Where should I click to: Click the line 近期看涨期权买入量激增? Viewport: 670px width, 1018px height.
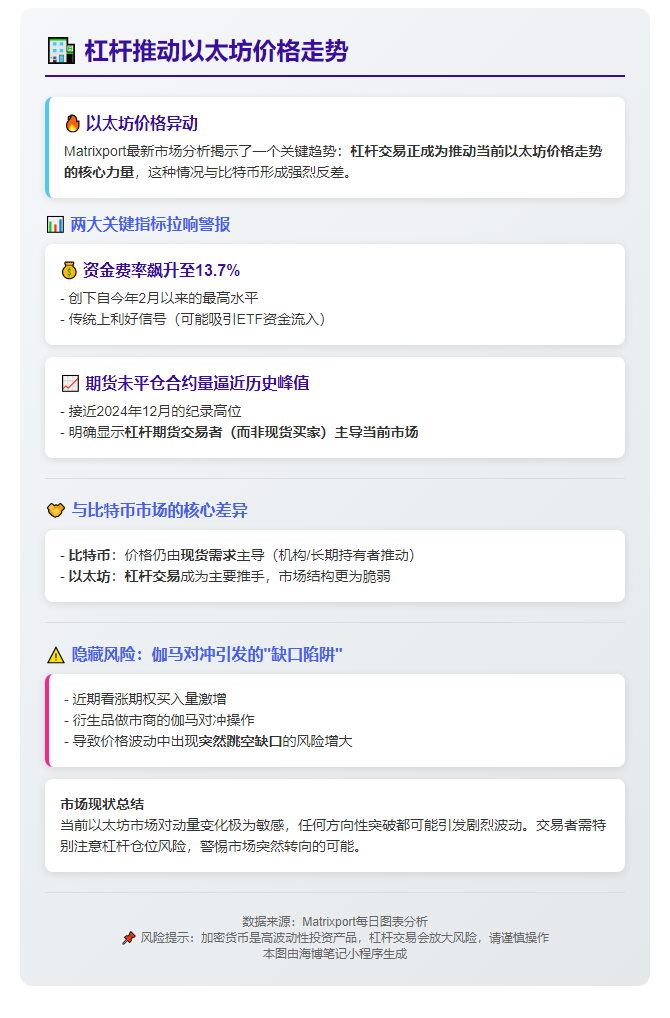click(145, 699)
